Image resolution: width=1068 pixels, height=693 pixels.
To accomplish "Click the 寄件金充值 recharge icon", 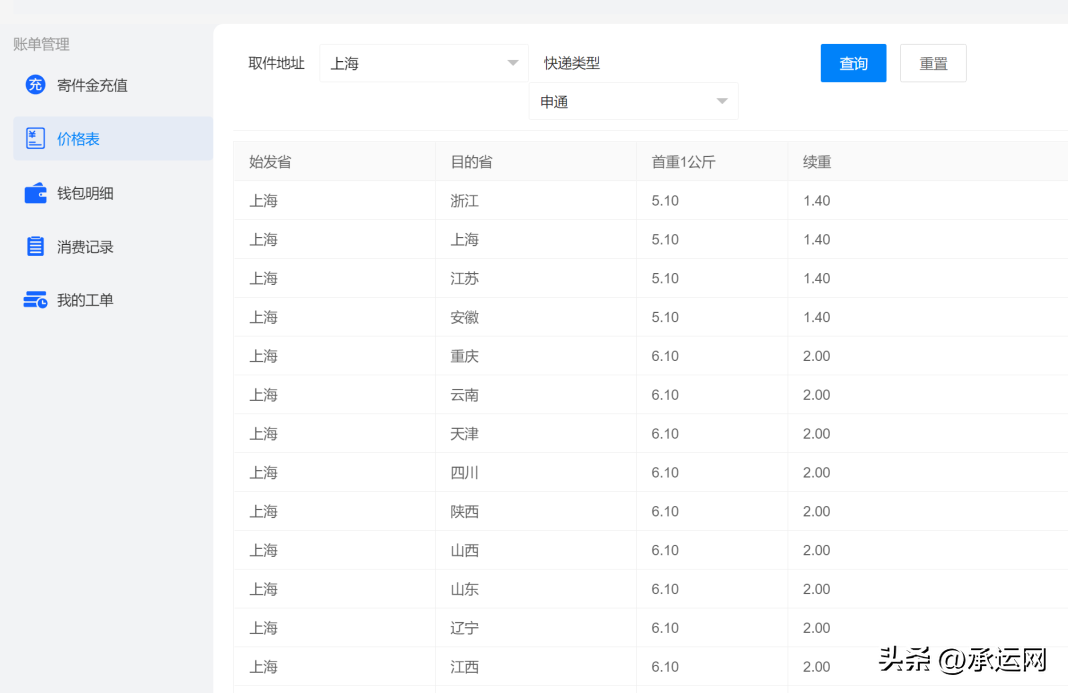I will tap(36, 85).
